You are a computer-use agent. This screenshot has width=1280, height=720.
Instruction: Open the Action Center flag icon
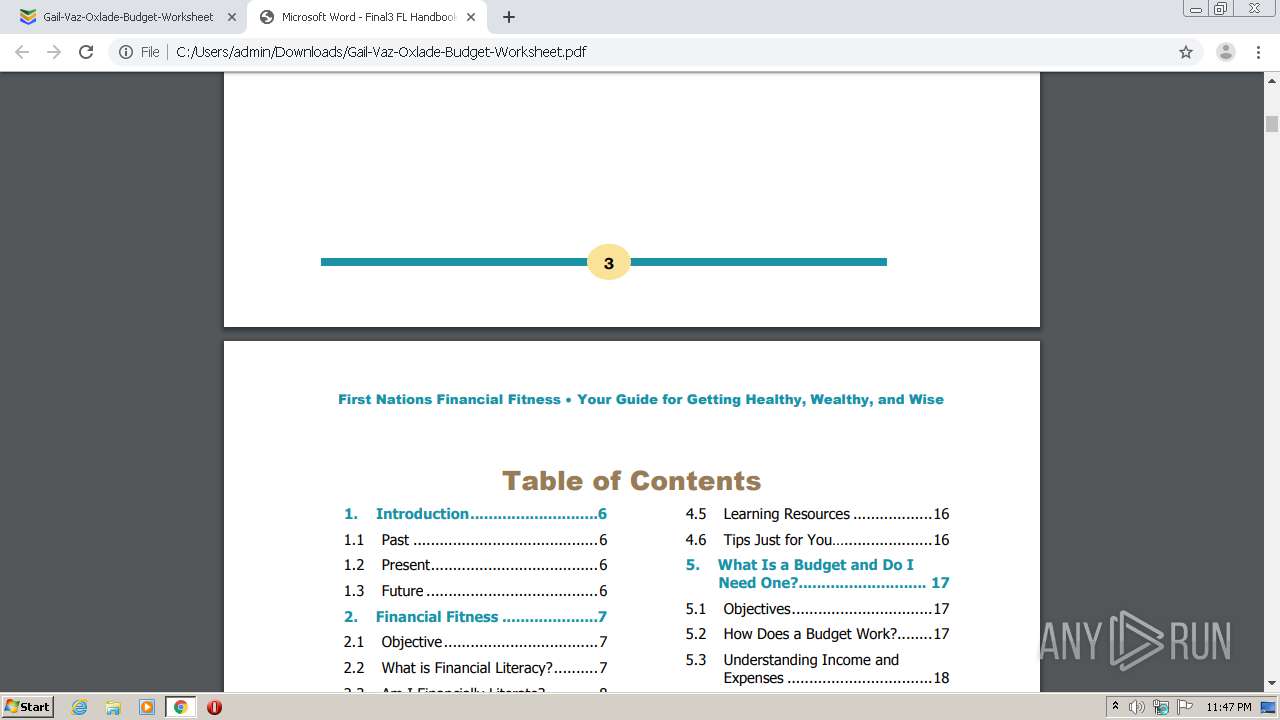pyautogui.click(x=1183, y=707)
